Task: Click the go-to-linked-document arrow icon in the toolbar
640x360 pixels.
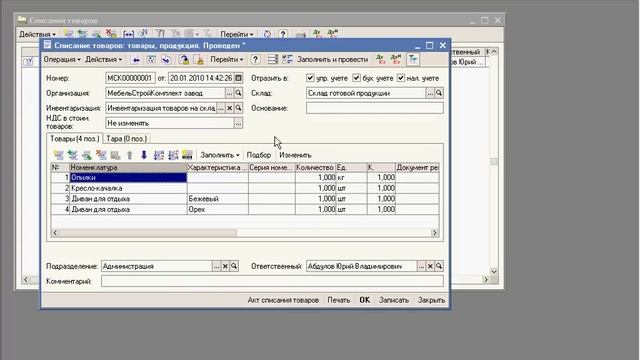Action: (x=166, y=60)
